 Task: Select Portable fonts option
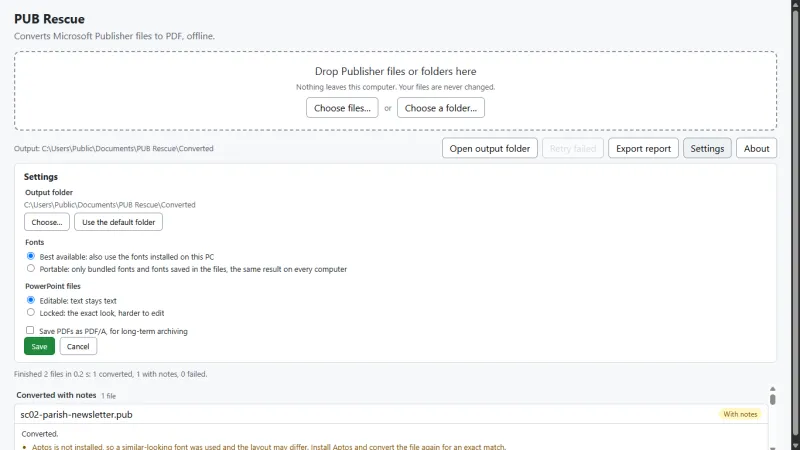[x=31, y=268]
